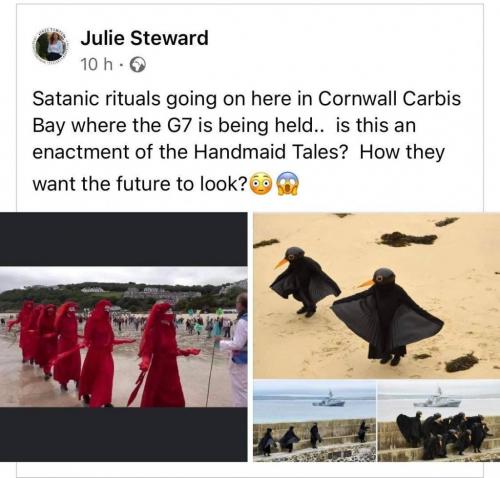Click the front bird-costume figure with spread cape
This screenshot has height=478, width=500.
(387, 316)
